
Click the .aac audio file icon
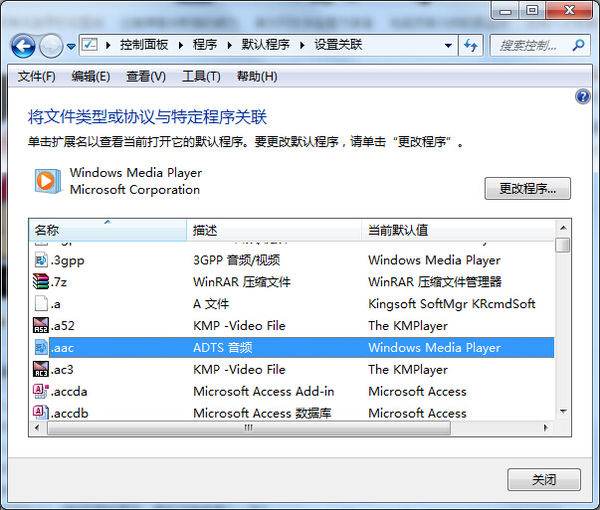click(x=41, y=348)
